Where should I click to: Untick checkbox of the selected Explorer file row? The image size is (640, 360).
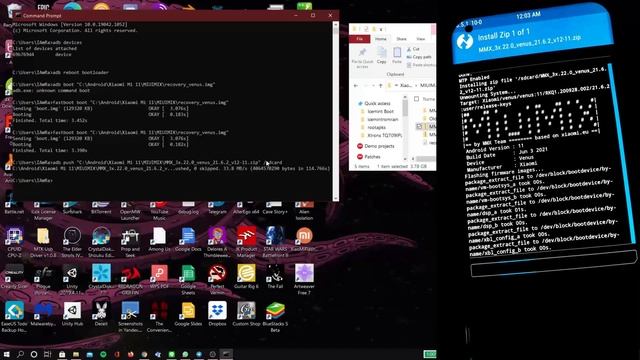pyautogui.click(x=419, y=127)
